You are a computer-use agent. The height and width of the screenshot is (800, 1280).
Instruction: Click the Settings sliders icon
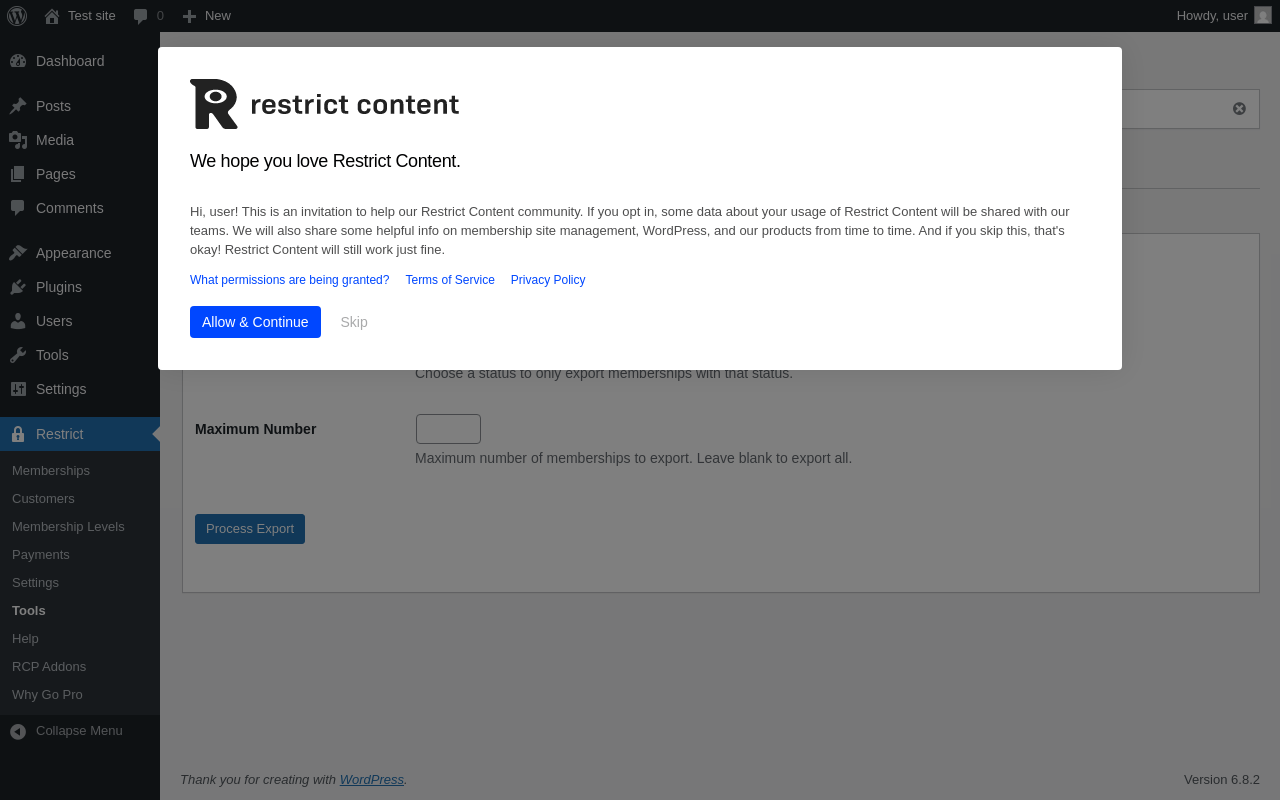[18, 389]
